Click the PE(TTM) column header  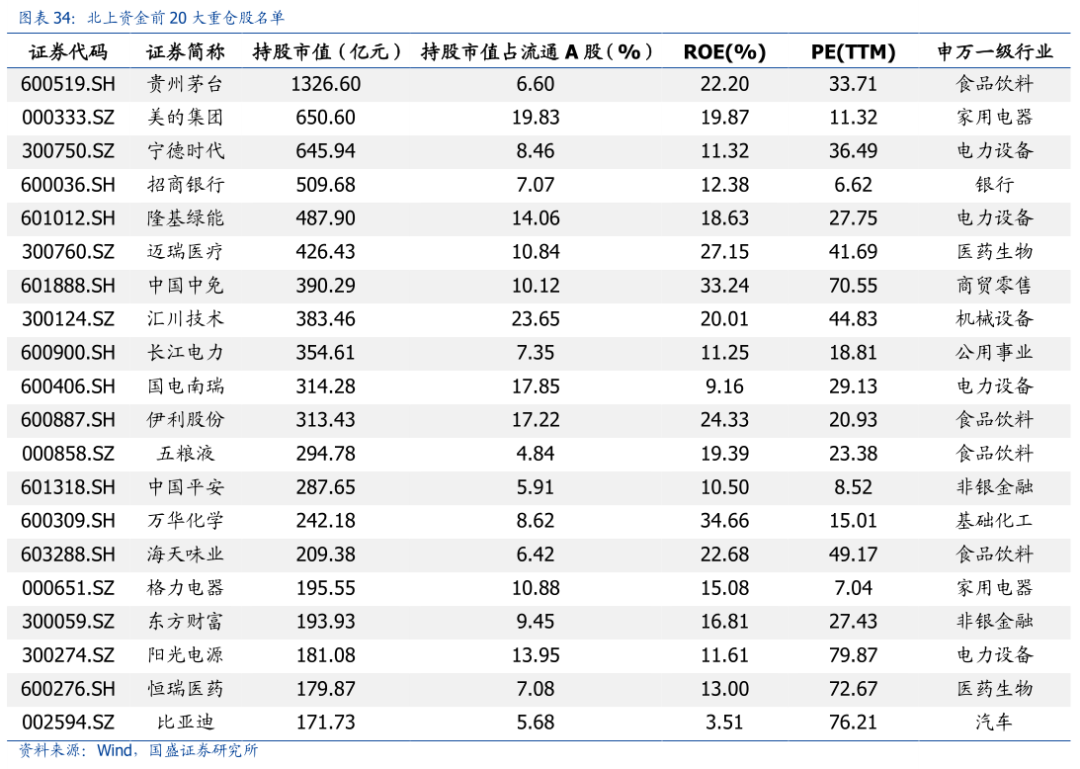point(853,52)
